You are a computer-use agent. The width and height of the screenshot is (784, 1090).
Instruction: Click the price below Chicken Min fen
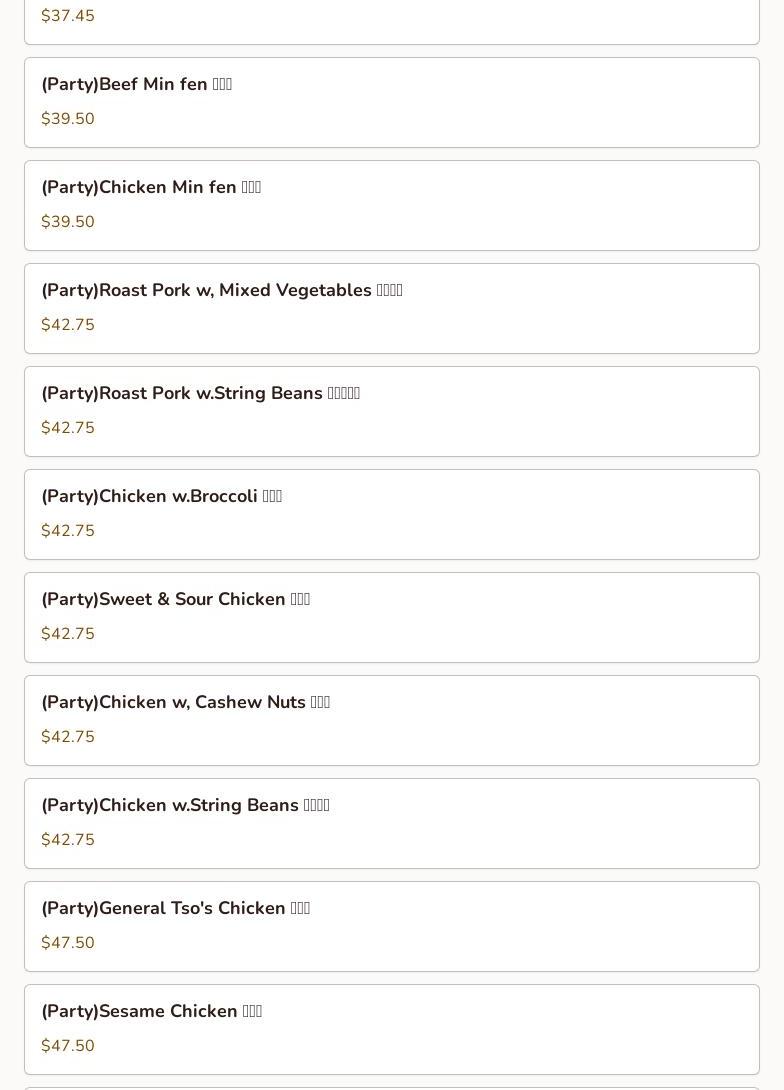[68, 222]
